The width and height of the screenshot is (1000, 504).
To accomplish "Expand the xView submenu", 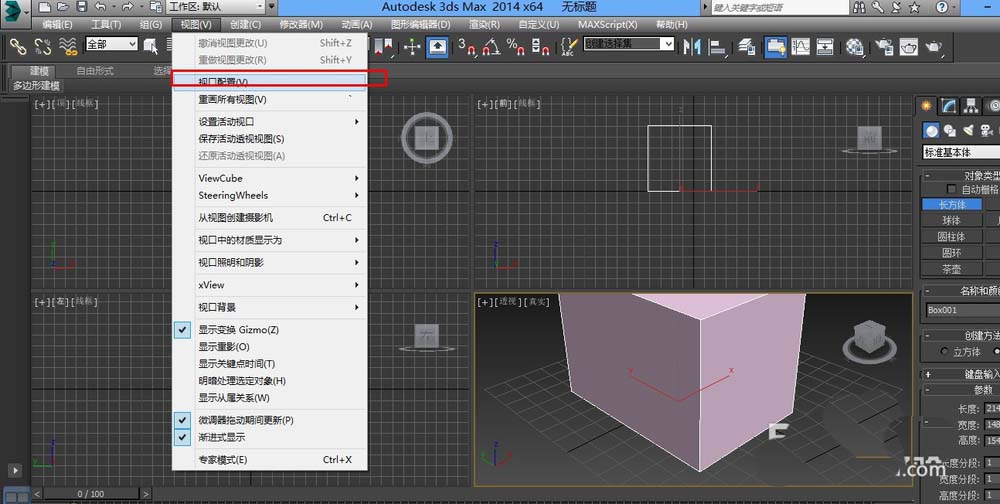I will click(270, 285).
